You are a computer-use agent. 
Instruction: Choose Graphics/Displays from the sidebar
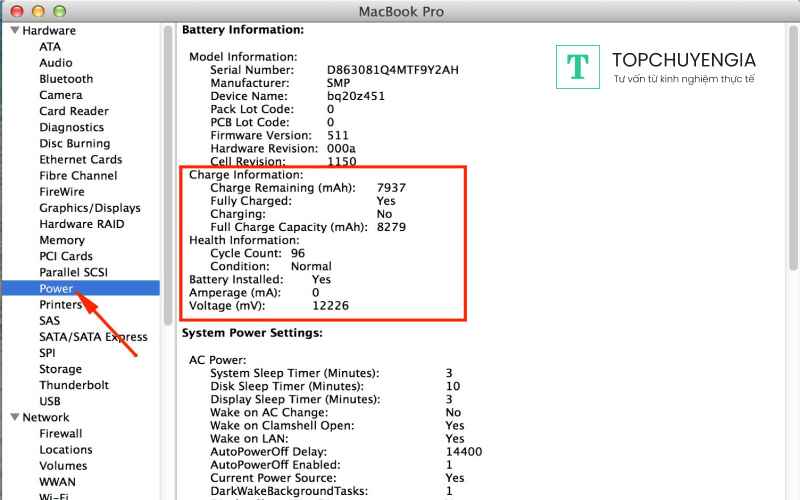89,208
